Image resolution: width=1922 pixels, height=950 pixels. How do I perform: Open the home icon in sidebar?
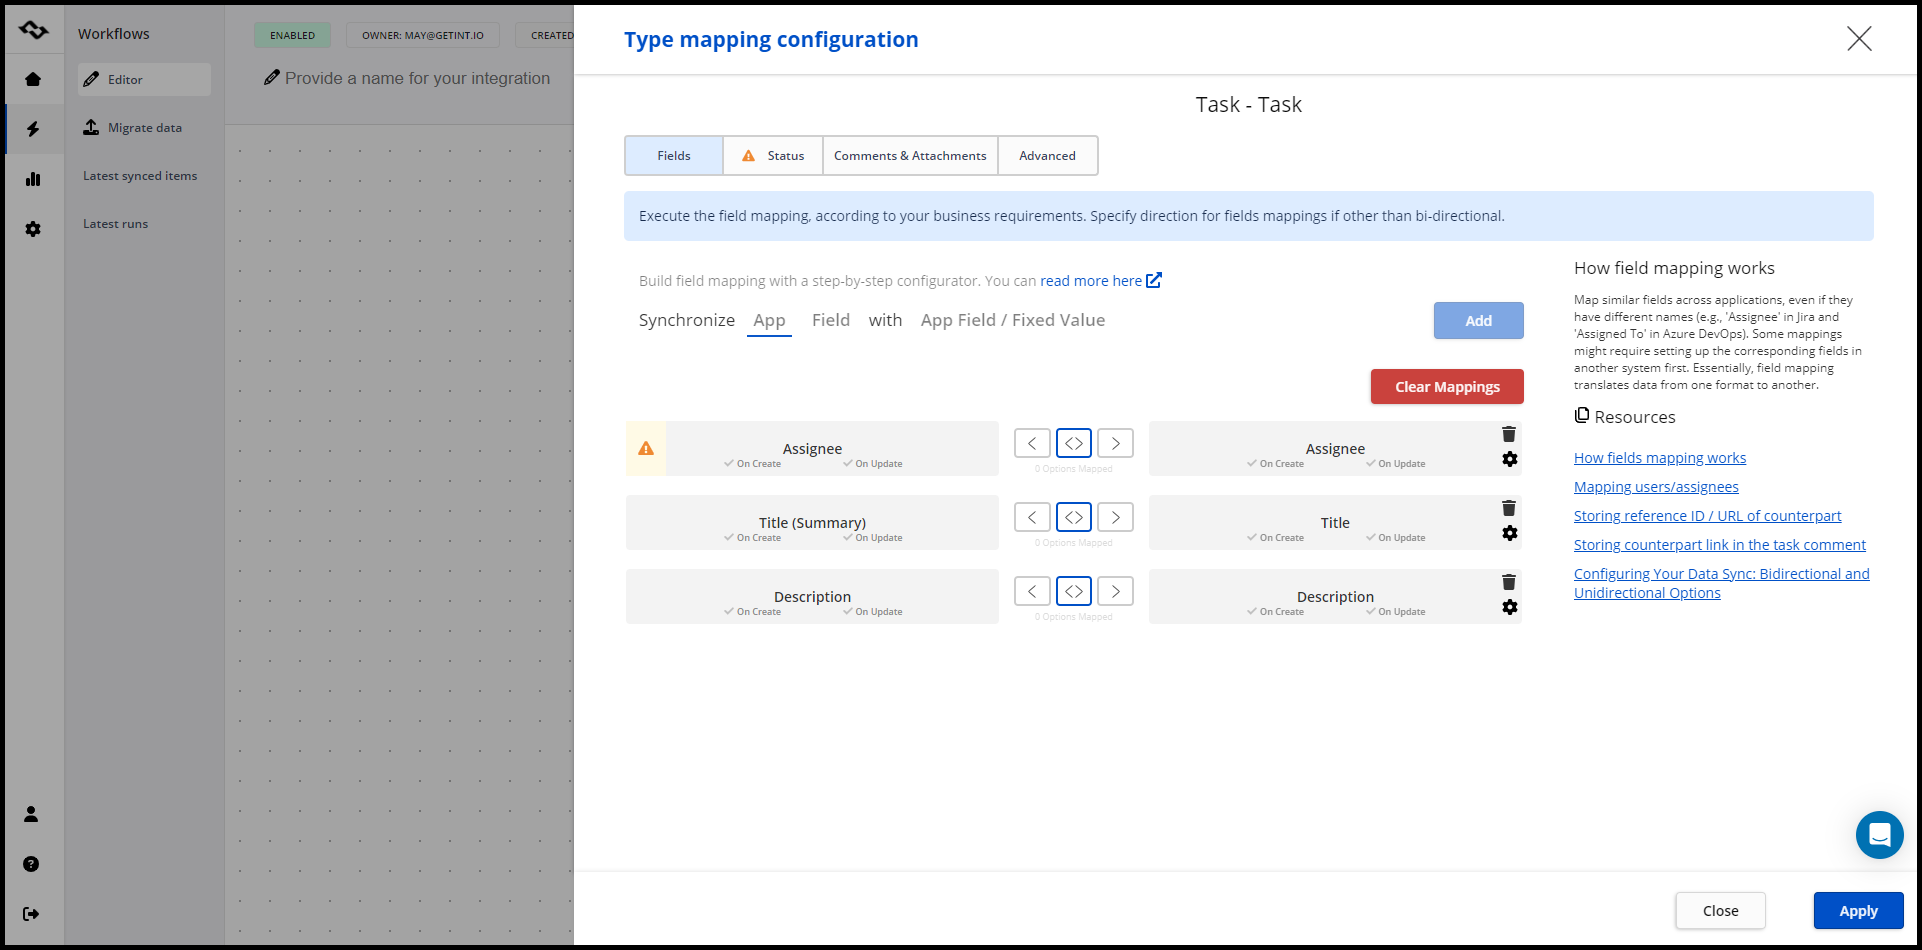[x=33, y=79]
